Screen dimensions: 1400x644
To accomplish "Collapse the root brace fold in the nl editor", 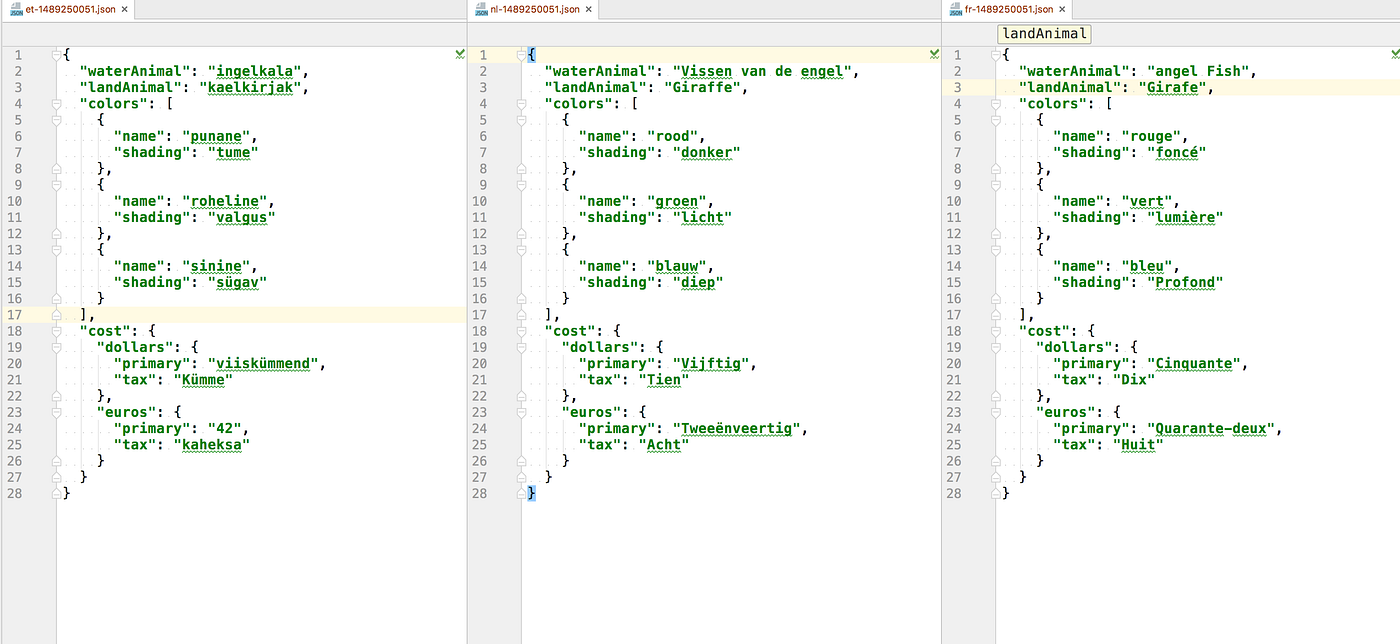I will coord(520,54).
